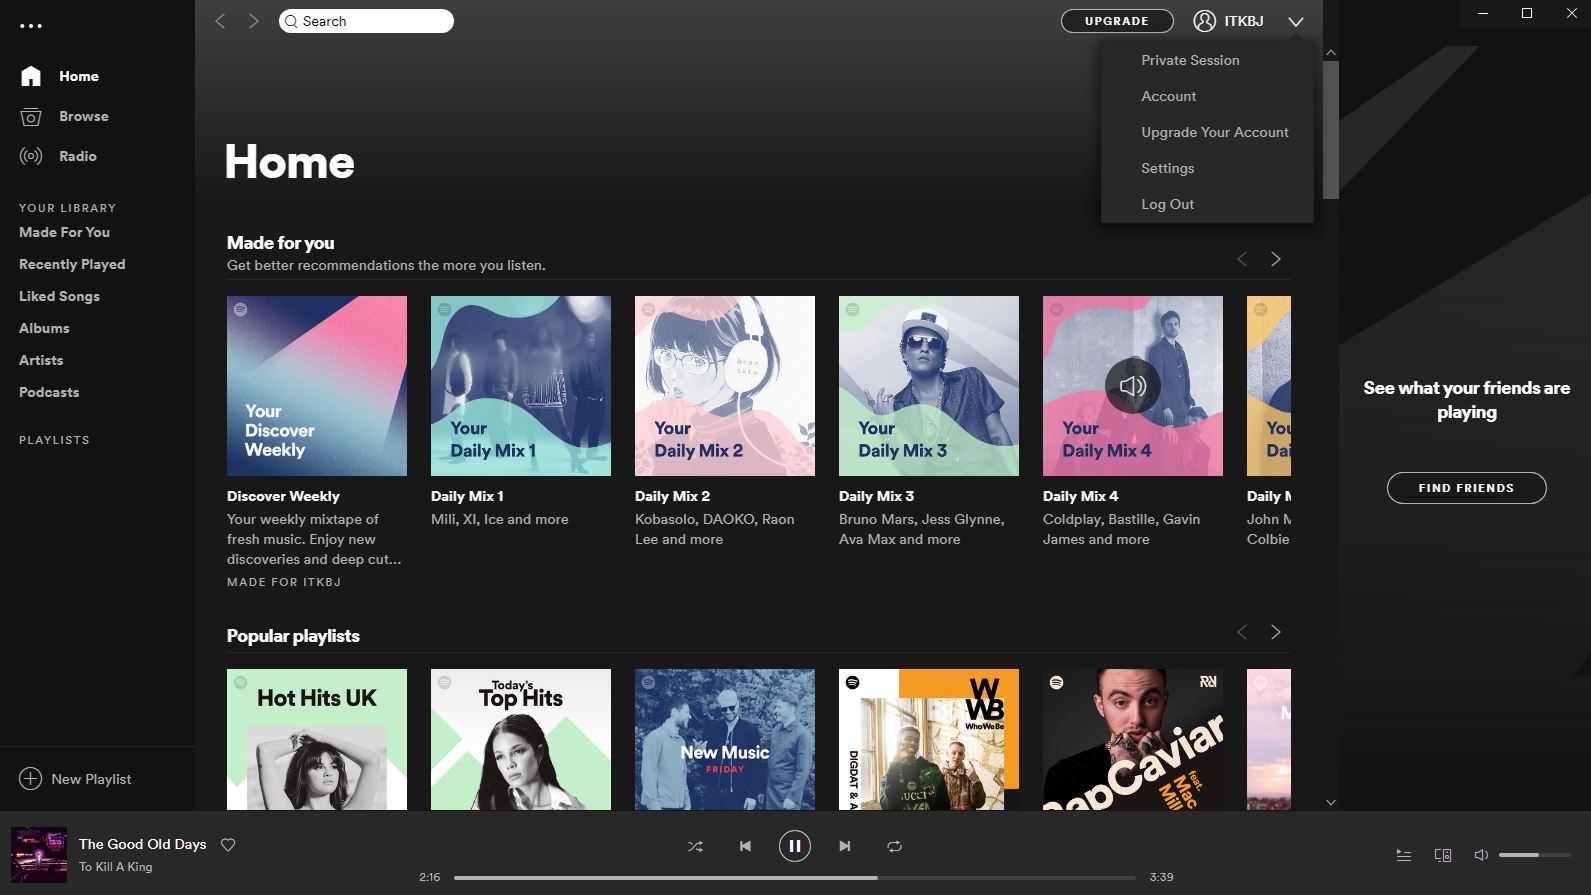This screenshot has height=895, width=1591.
Task: Pause the current song
Action: (795, 846)
